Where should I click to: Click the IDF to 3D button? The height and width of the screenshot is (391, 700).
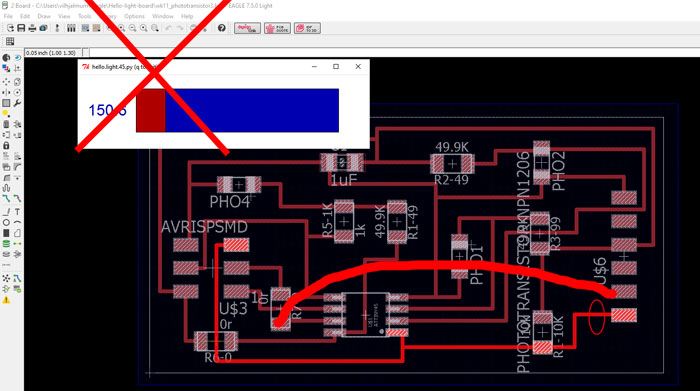tap(307, 28)
